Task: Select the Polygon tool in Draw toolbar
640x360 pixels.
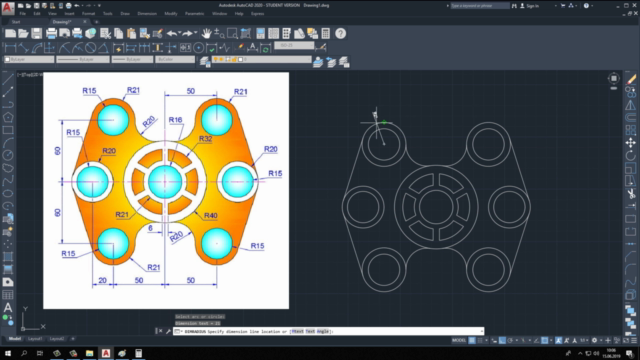Action: click(x=8, y=117)
